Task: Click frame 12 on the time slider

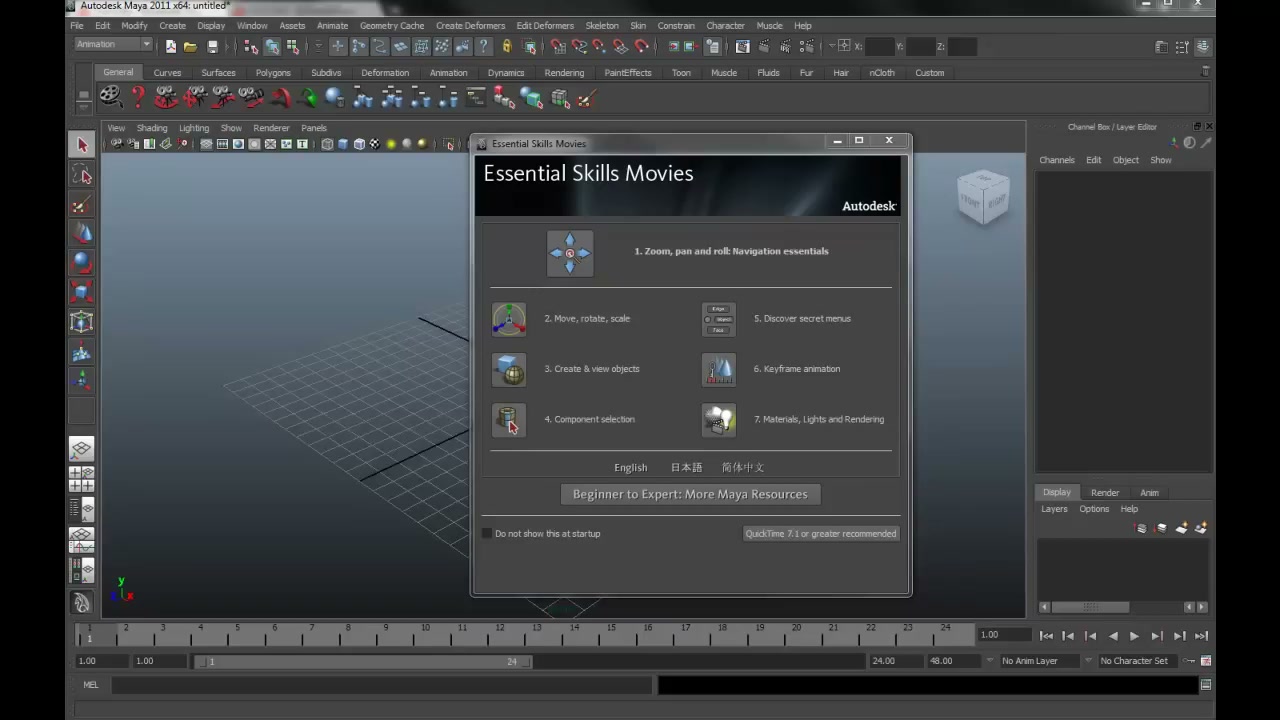Action: pos(499,633)
